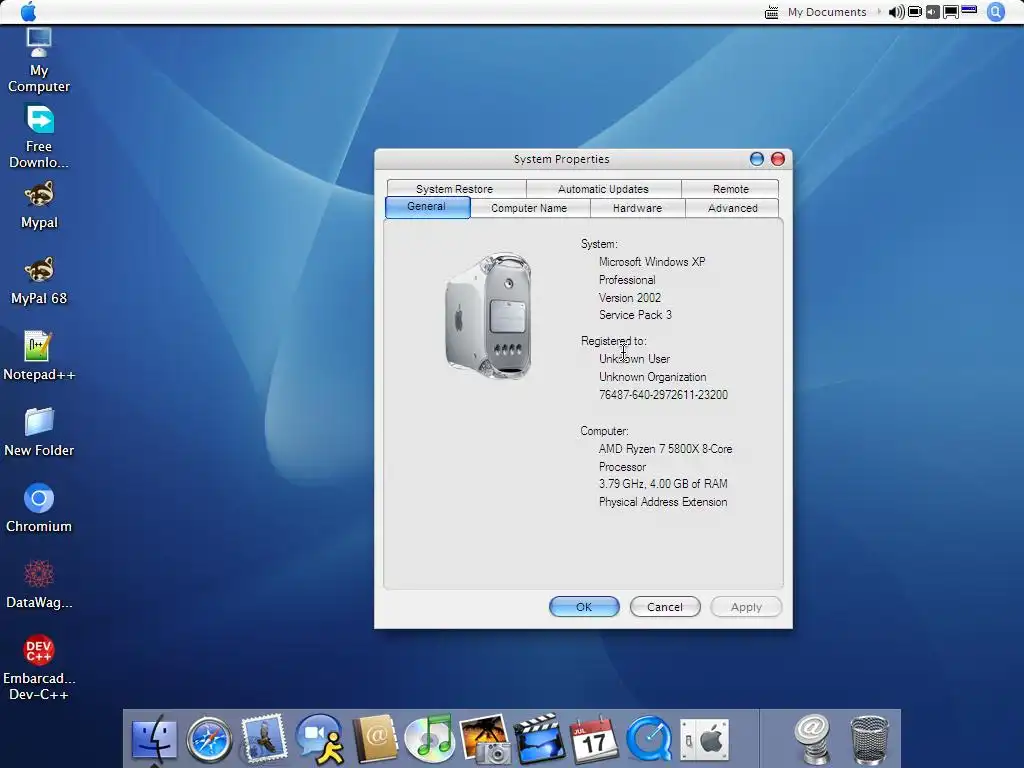1024x768 pixels.
Task: Click the text Service Pack 3
Action: click(x=635, y=315)
